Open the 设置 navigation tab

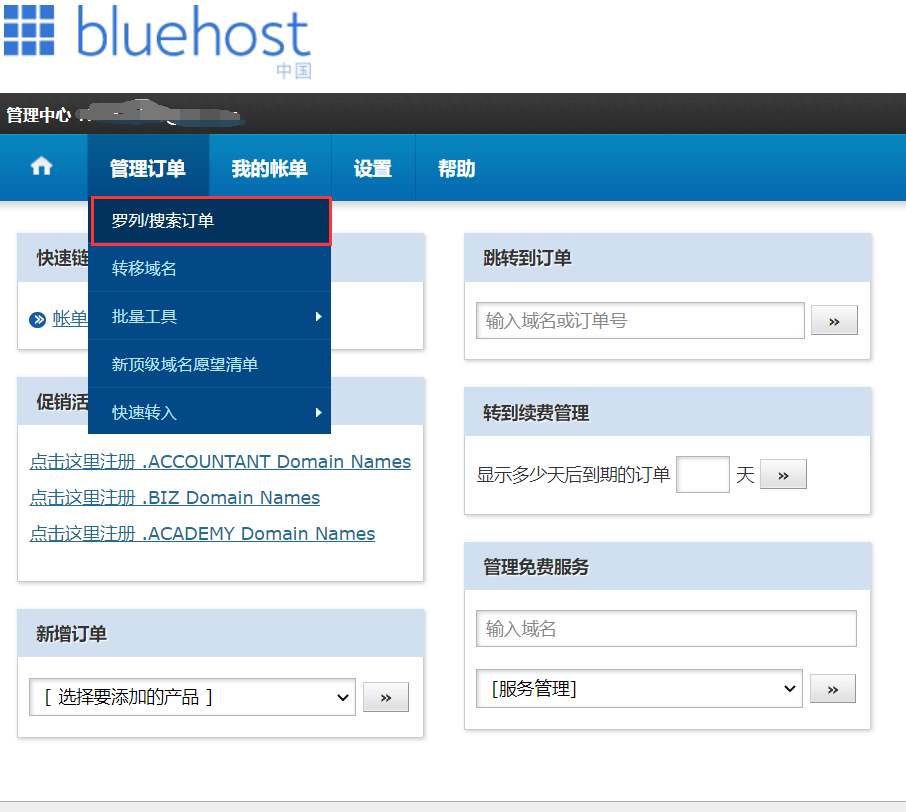click(372, 169)
